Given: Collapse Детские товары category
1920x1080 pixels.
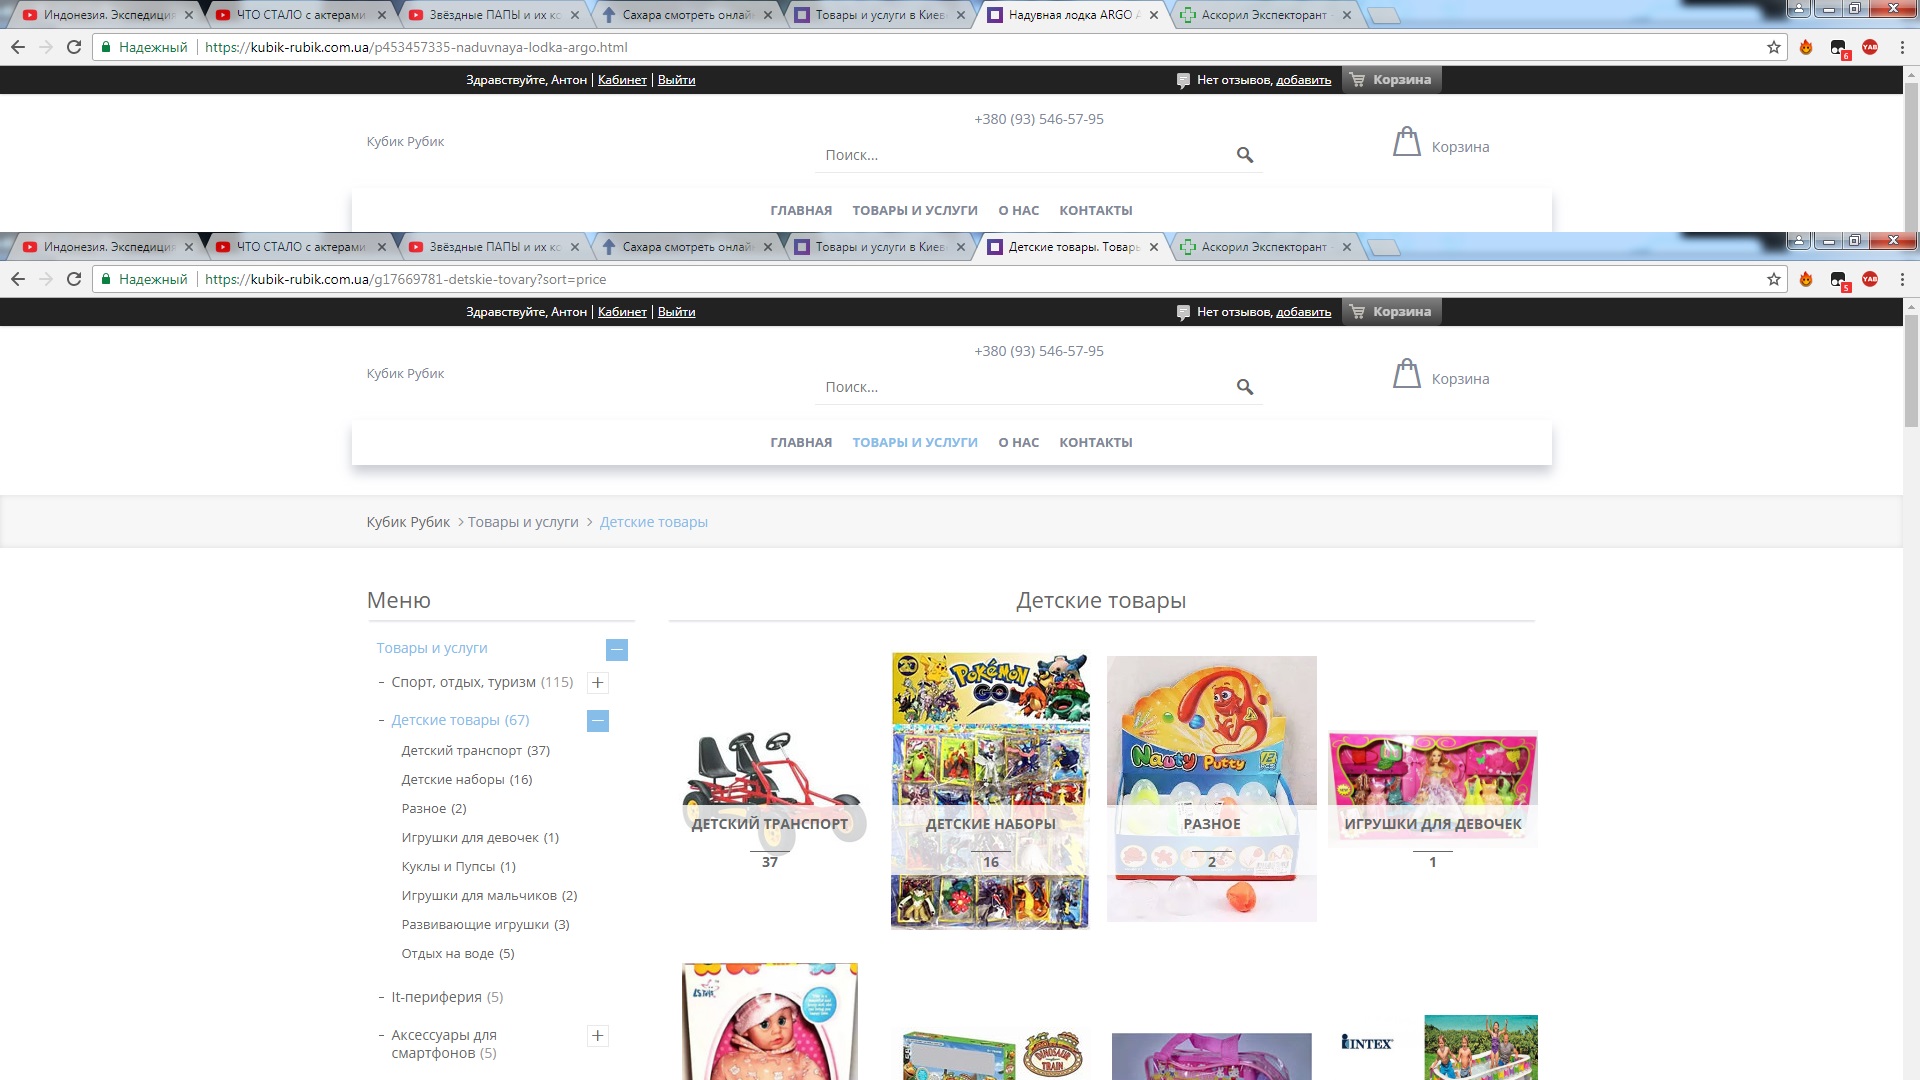Looking at the screenshot, I should click(598, 721).
